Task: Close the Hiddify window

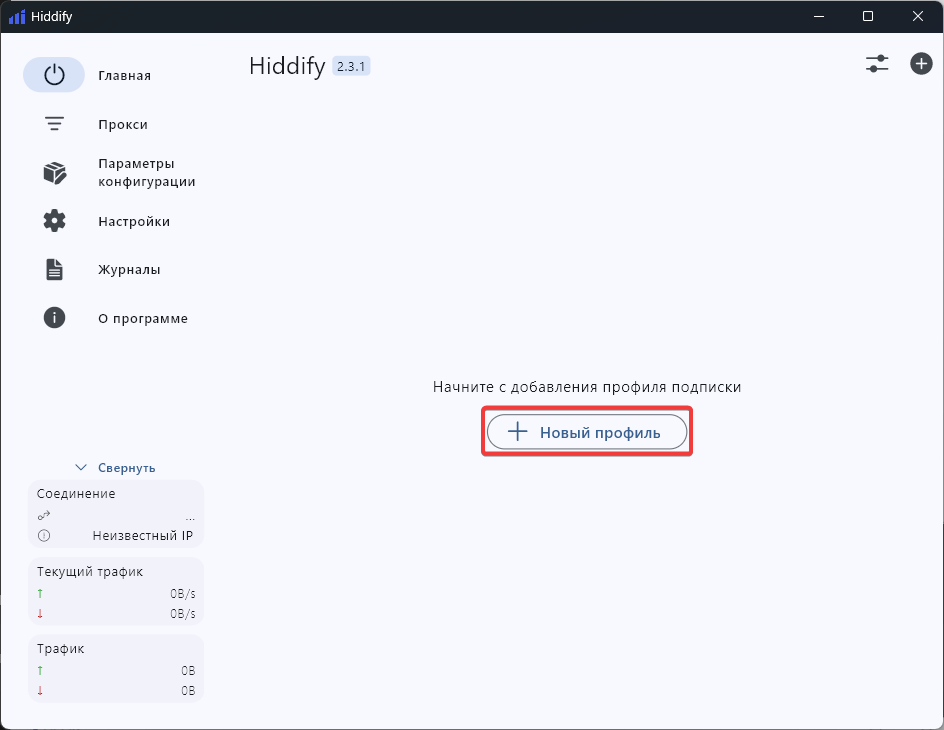Action: [x=918, y=16]
